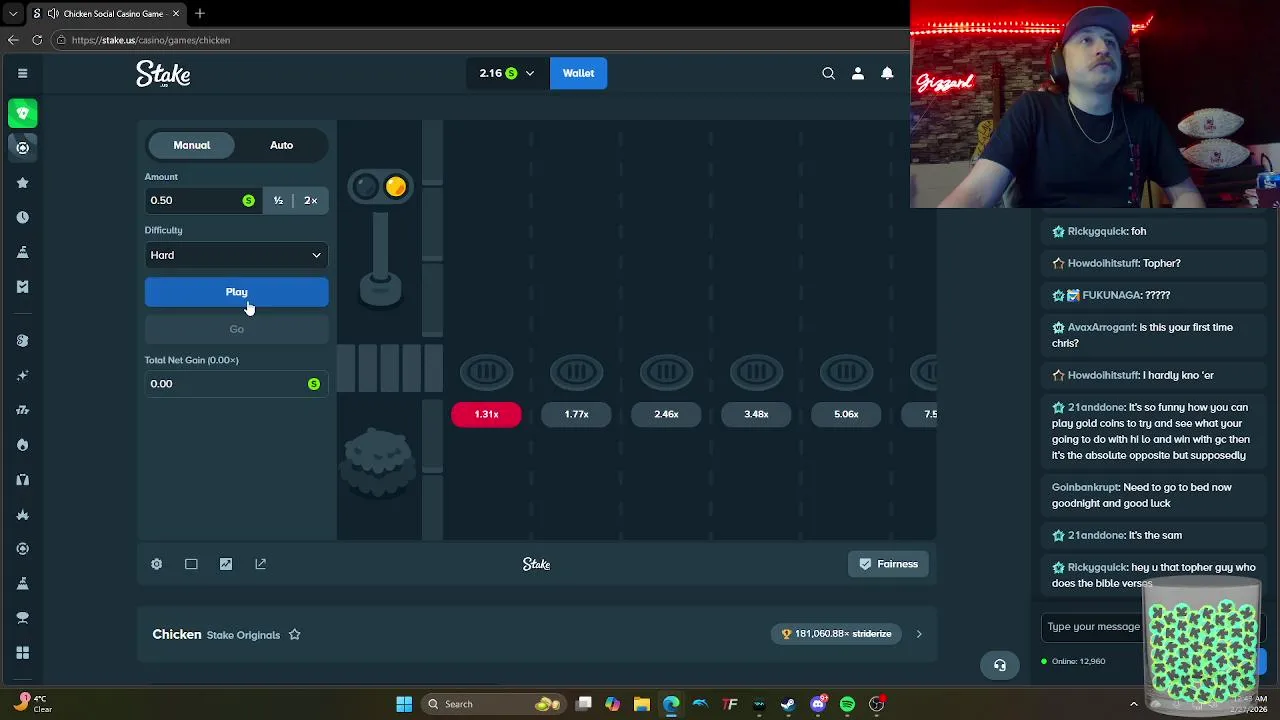Open Spotify from the taskbar

[x=847, y=704]
